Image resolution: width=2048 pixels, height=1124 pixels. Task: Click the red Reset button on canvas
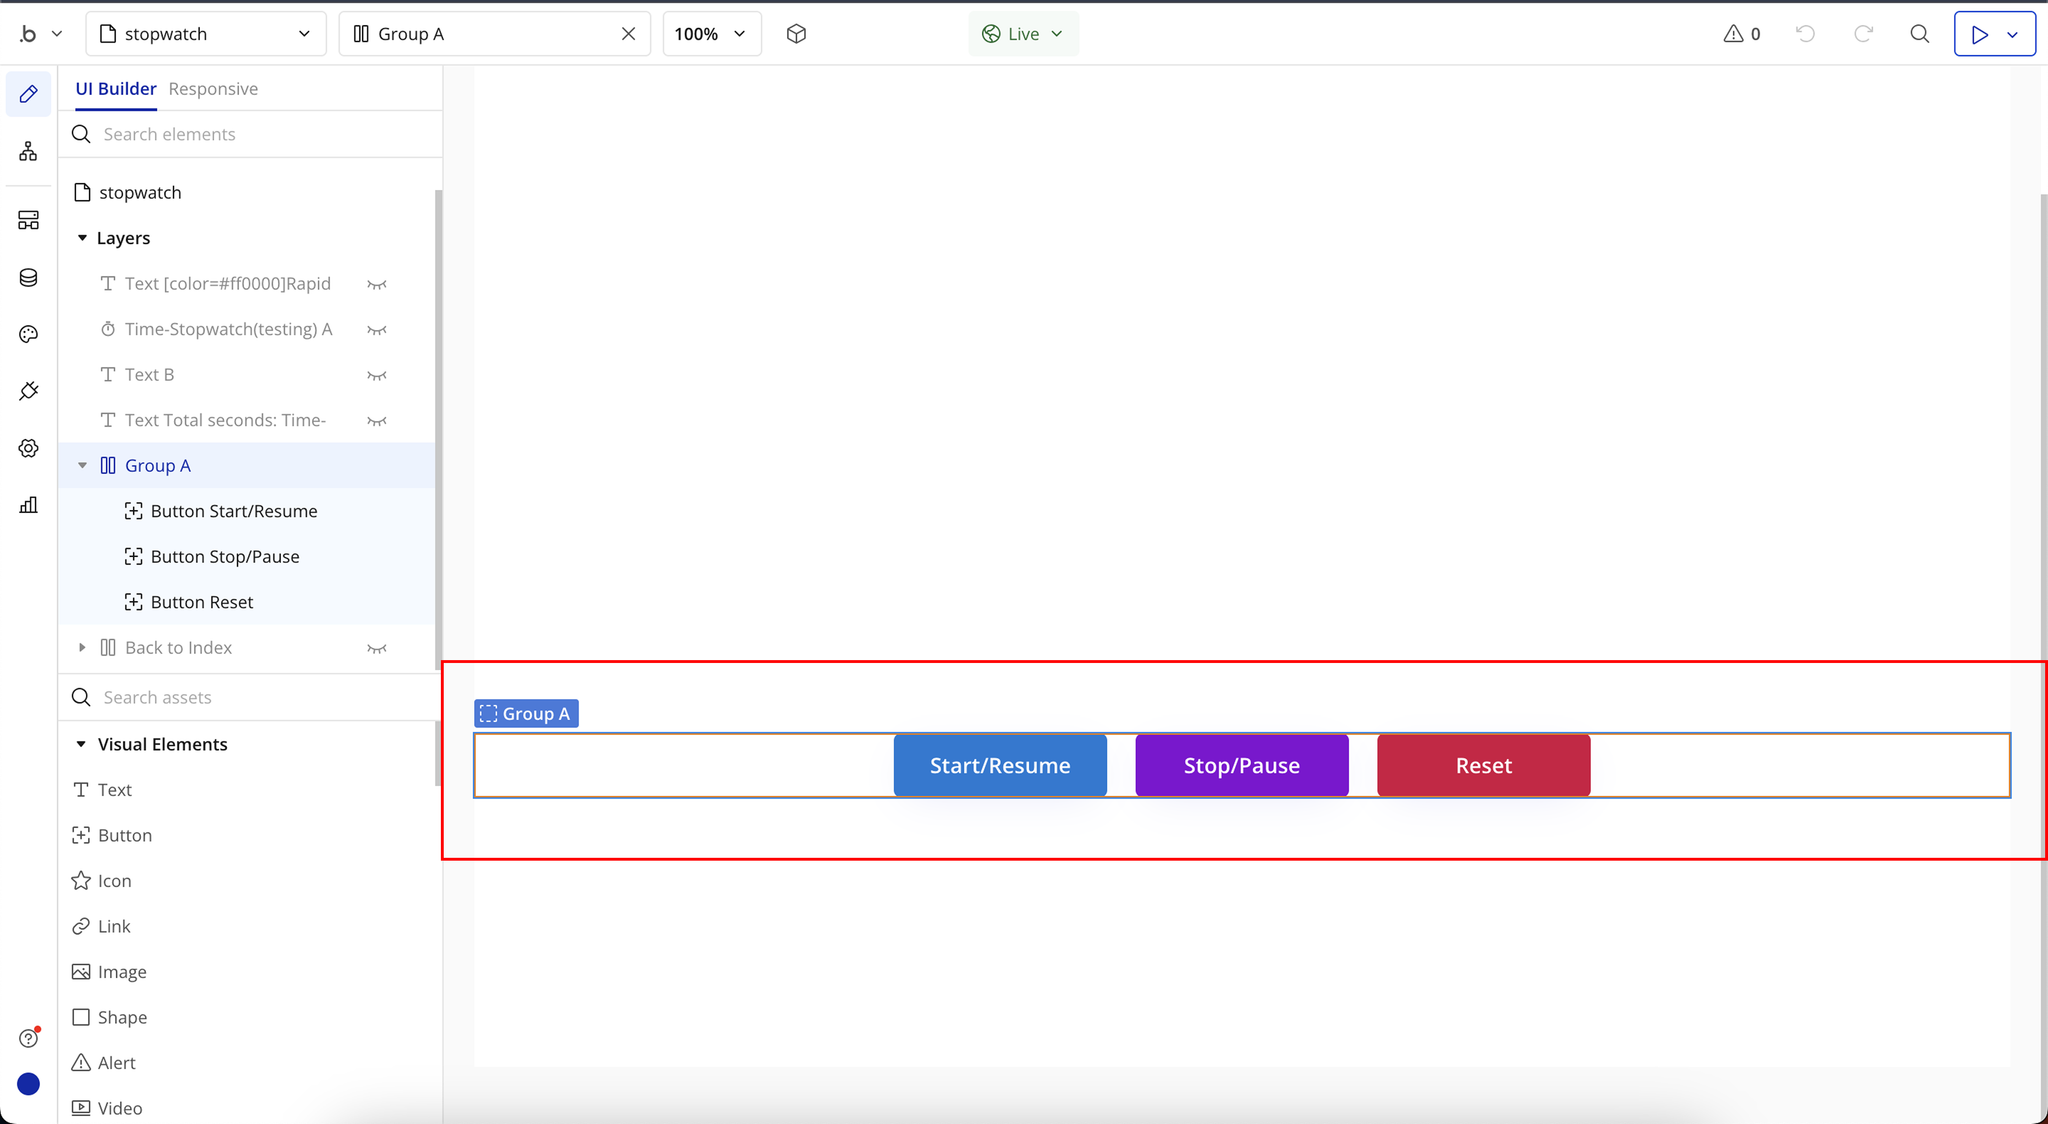(x=1483, y=766)
